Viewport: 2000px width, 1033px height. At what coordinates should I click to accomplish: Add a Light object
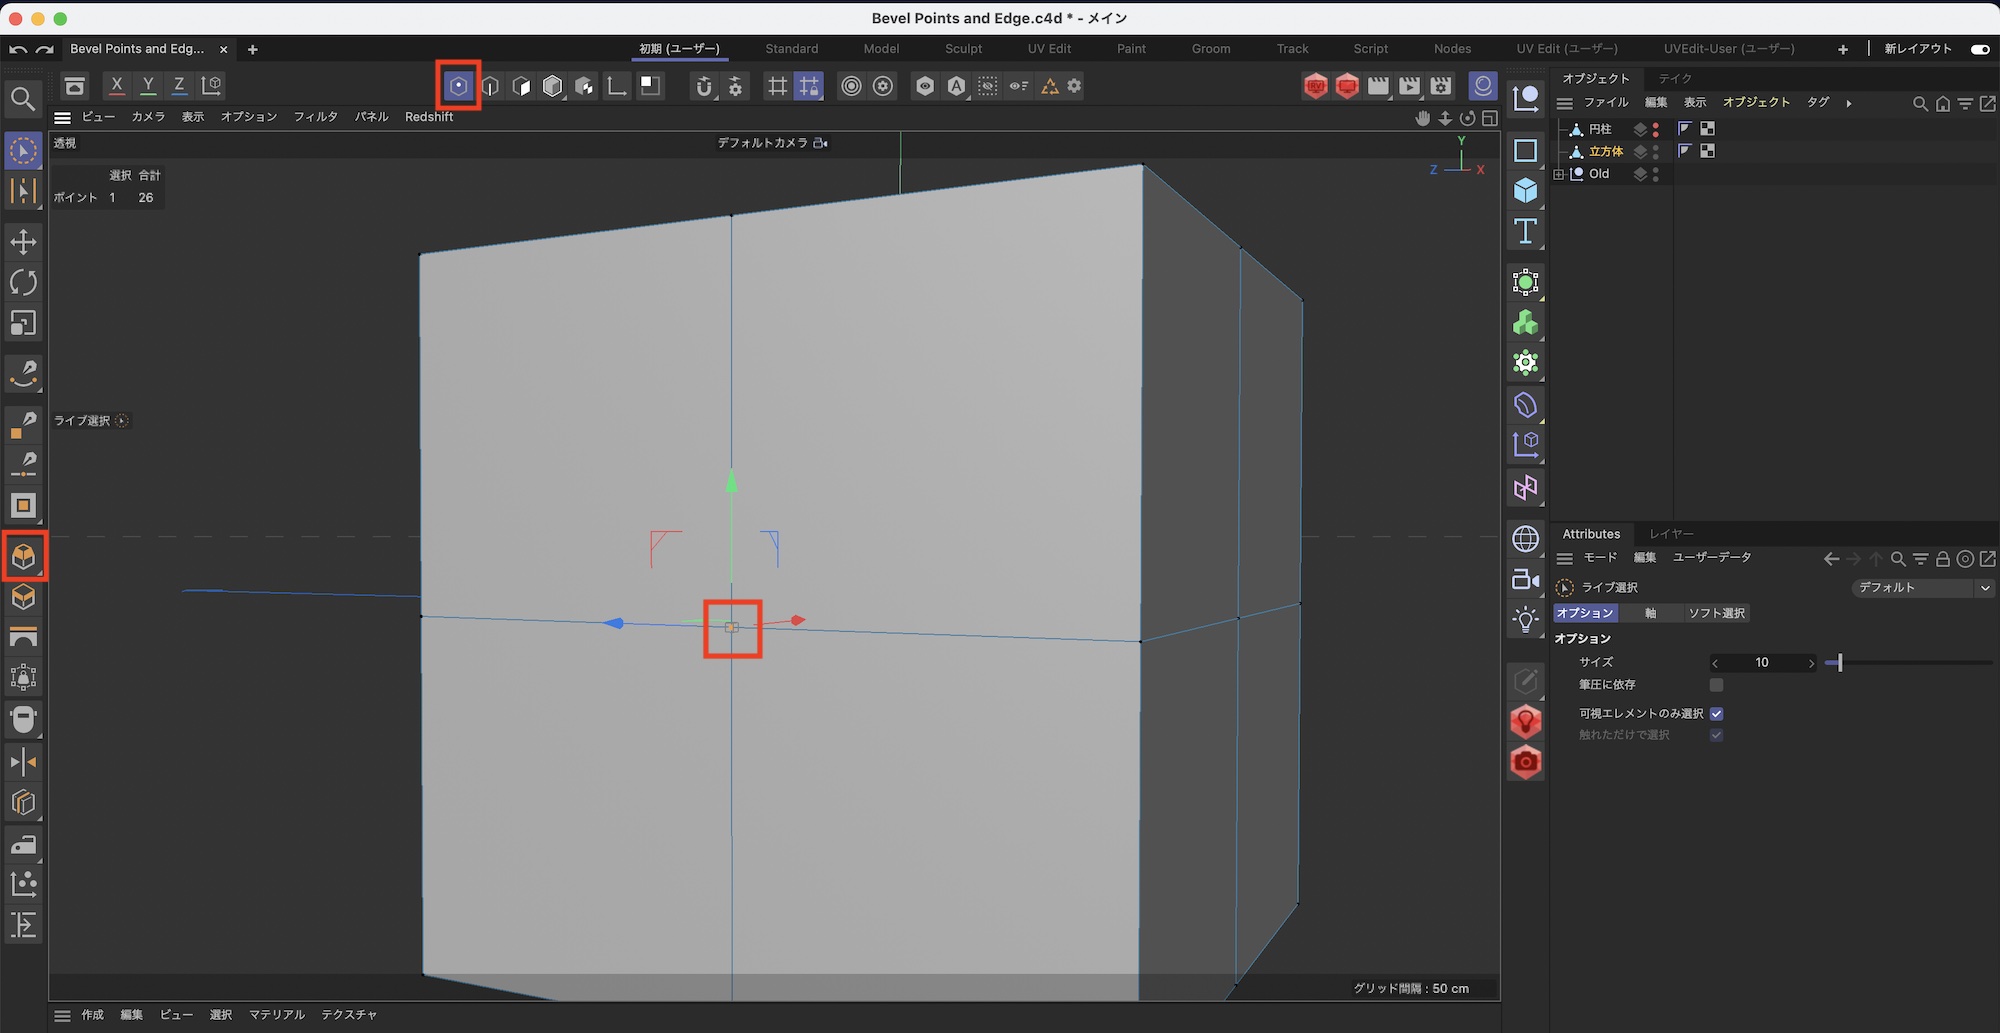pyautogui.click(x=1525, y=620)
